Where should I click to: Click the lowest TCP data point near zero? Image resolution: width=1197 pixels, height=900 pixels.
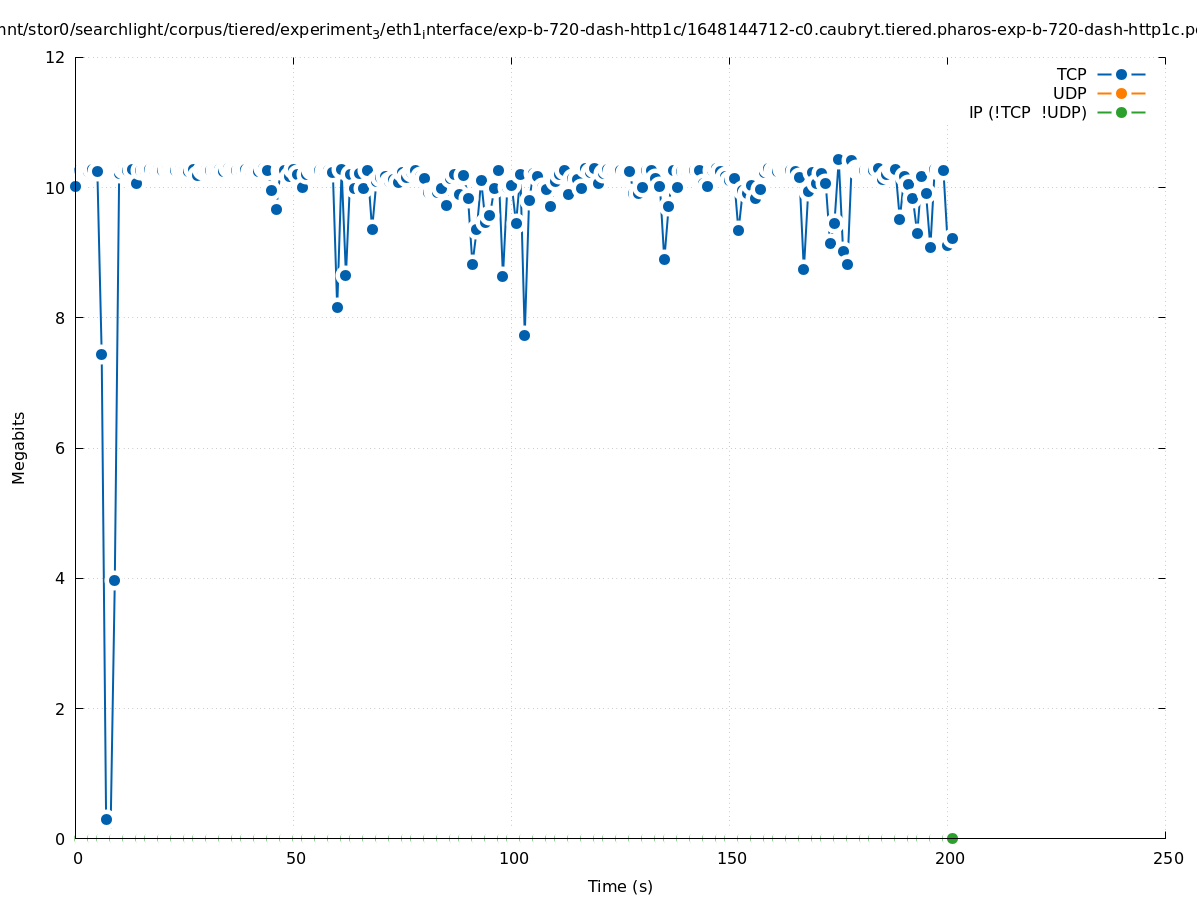click(106, 819)
